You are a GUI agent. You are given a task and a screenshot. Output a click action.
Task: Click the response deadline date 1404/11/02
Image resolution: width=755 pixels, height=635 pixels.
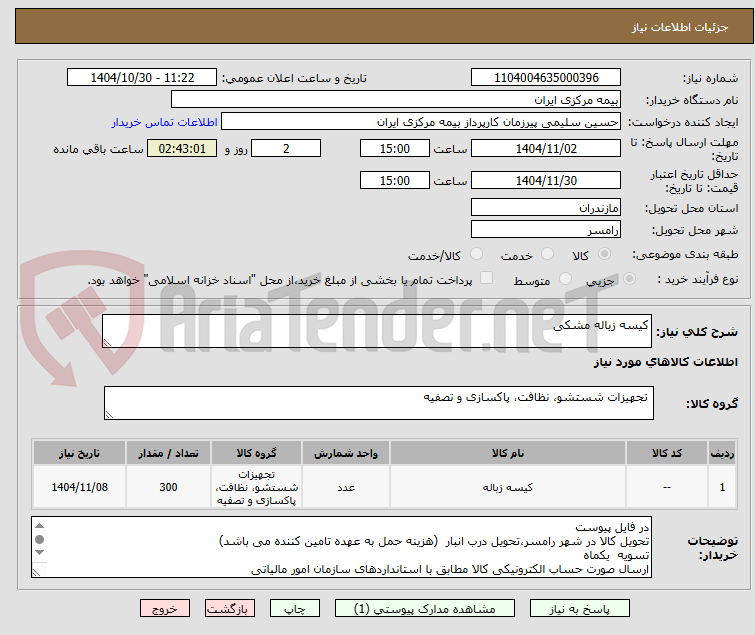click(546, 148)
